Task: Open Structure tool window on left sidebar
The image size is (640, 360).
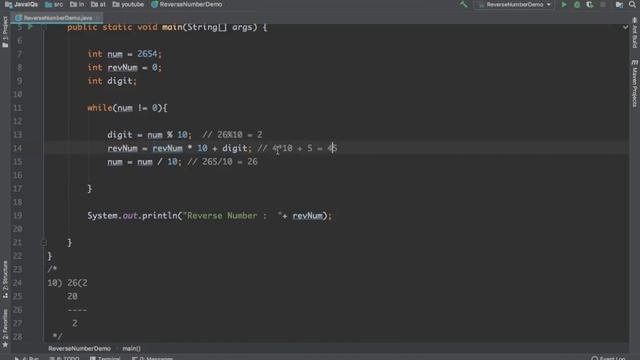Action: coord(5,279)
